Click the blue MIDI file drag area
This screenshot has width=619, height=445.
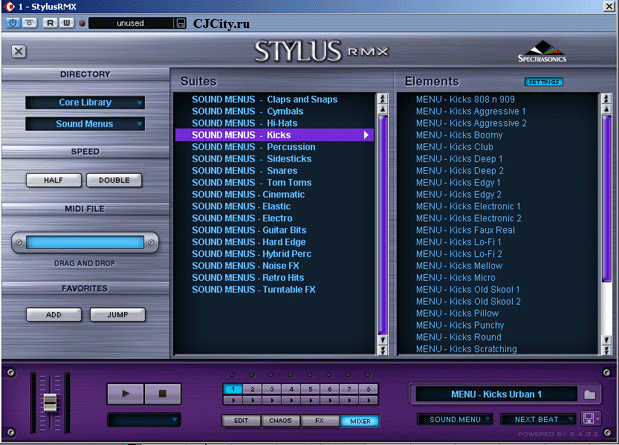85,242
